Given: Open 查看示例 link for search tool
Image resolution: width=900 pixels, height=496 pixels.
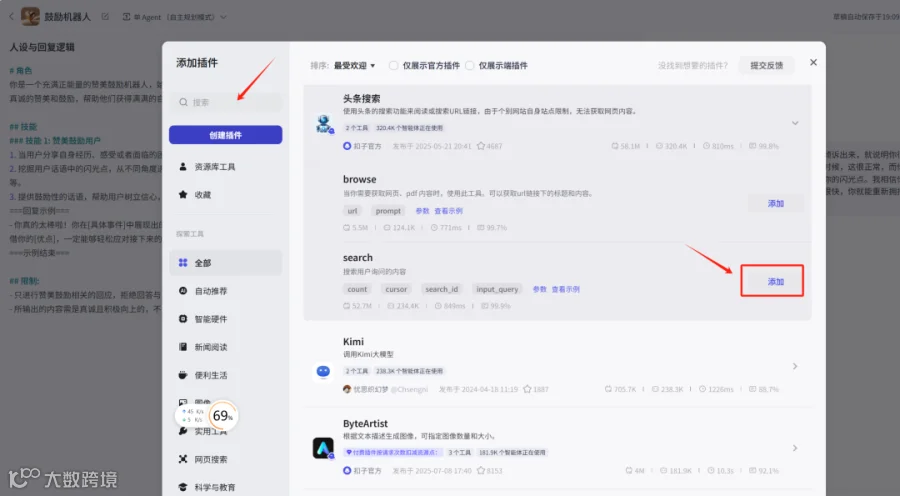Looking at the screenshot, I should pos(565,289).
